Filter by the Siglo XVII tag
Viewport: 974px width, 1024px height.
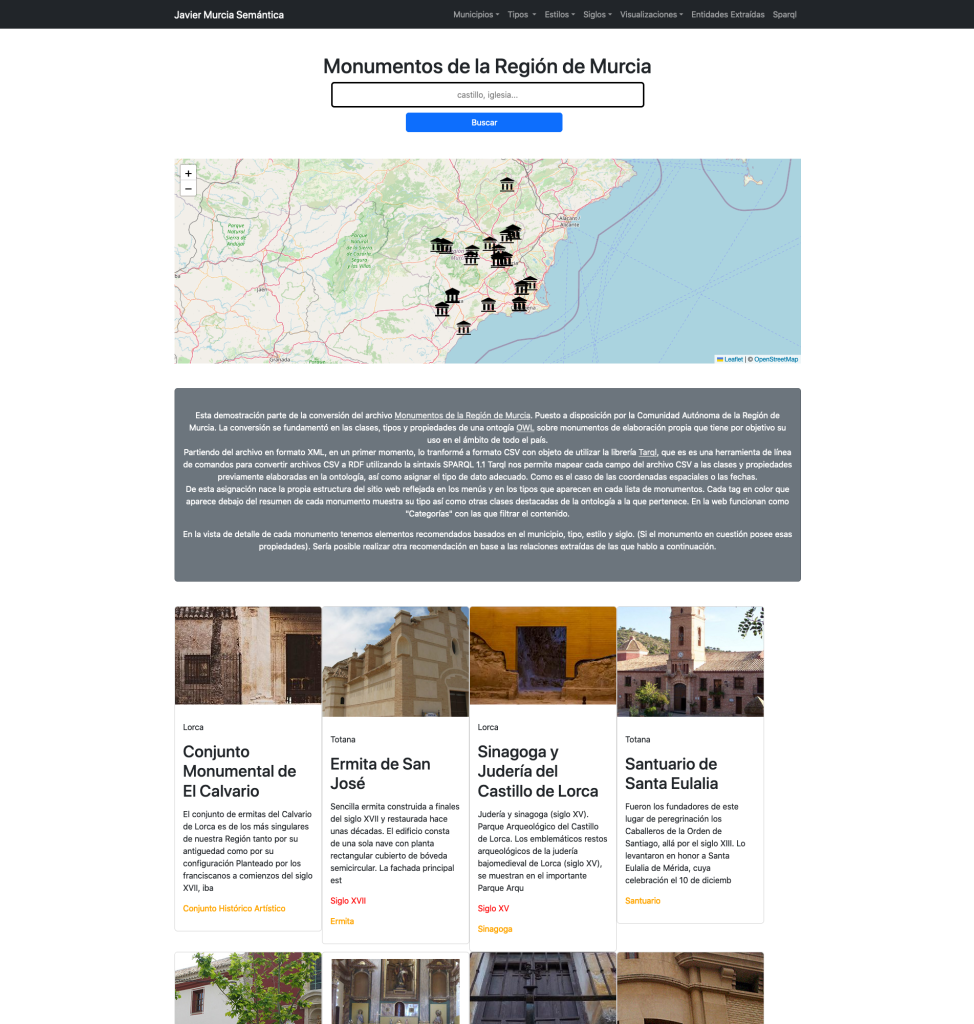pos(348,901)
